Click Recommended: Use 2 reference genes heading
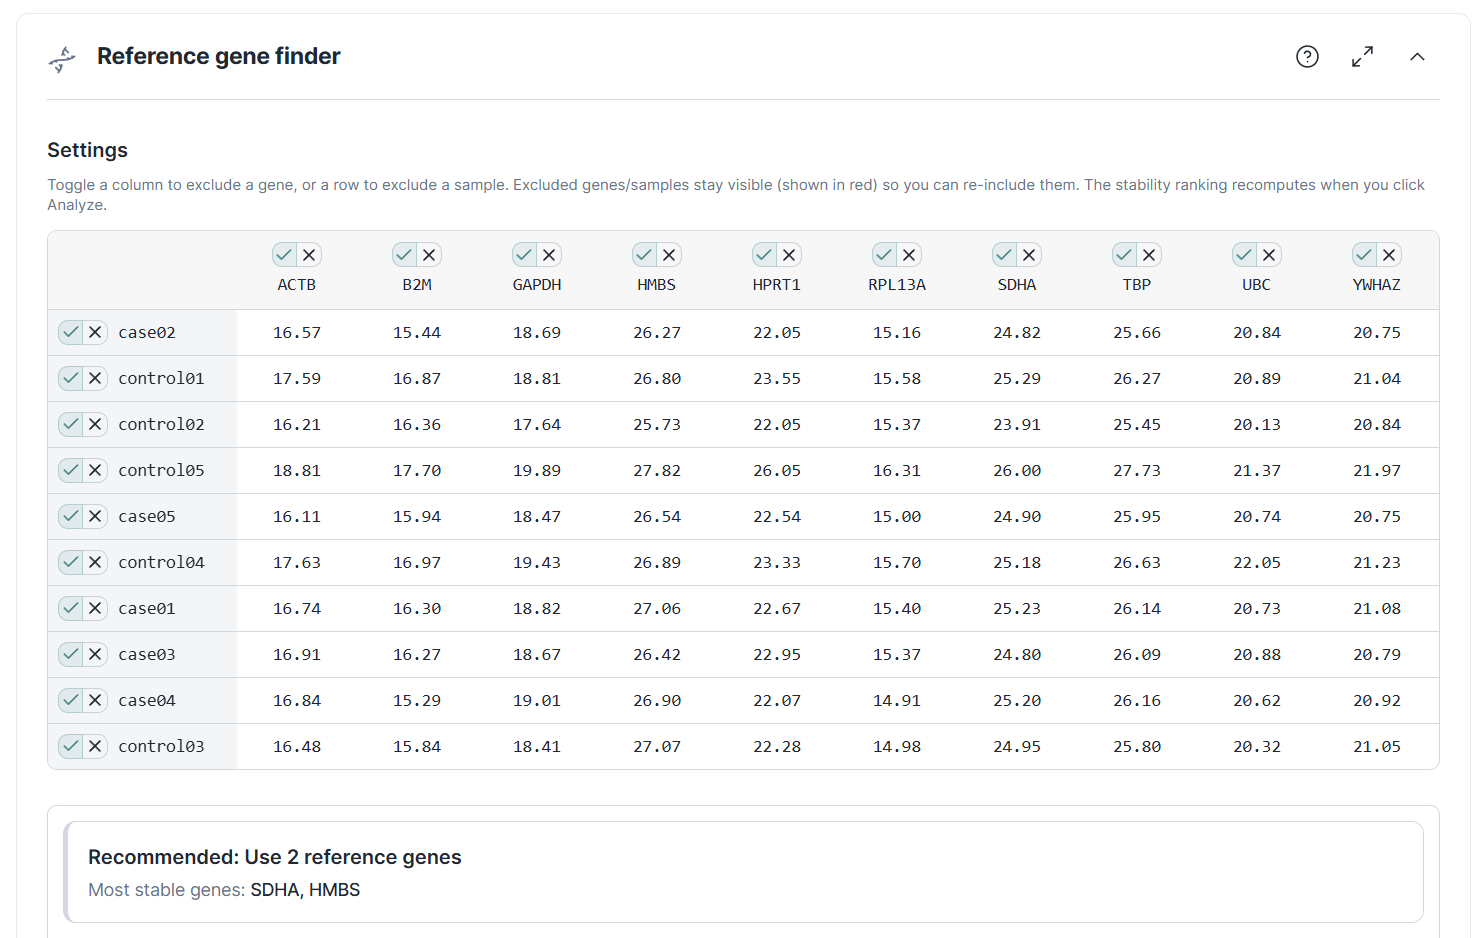This screenshot has height=938, width=1482. click(x=275, y=857)
